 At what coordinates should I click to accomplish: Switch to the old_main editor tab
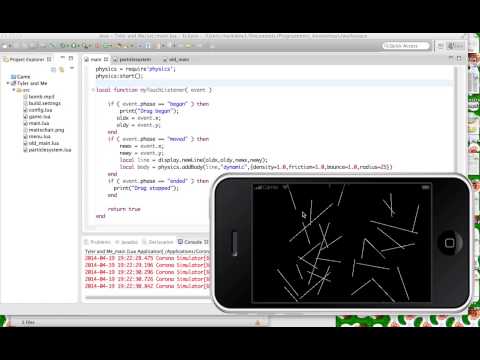pos(176,59)
